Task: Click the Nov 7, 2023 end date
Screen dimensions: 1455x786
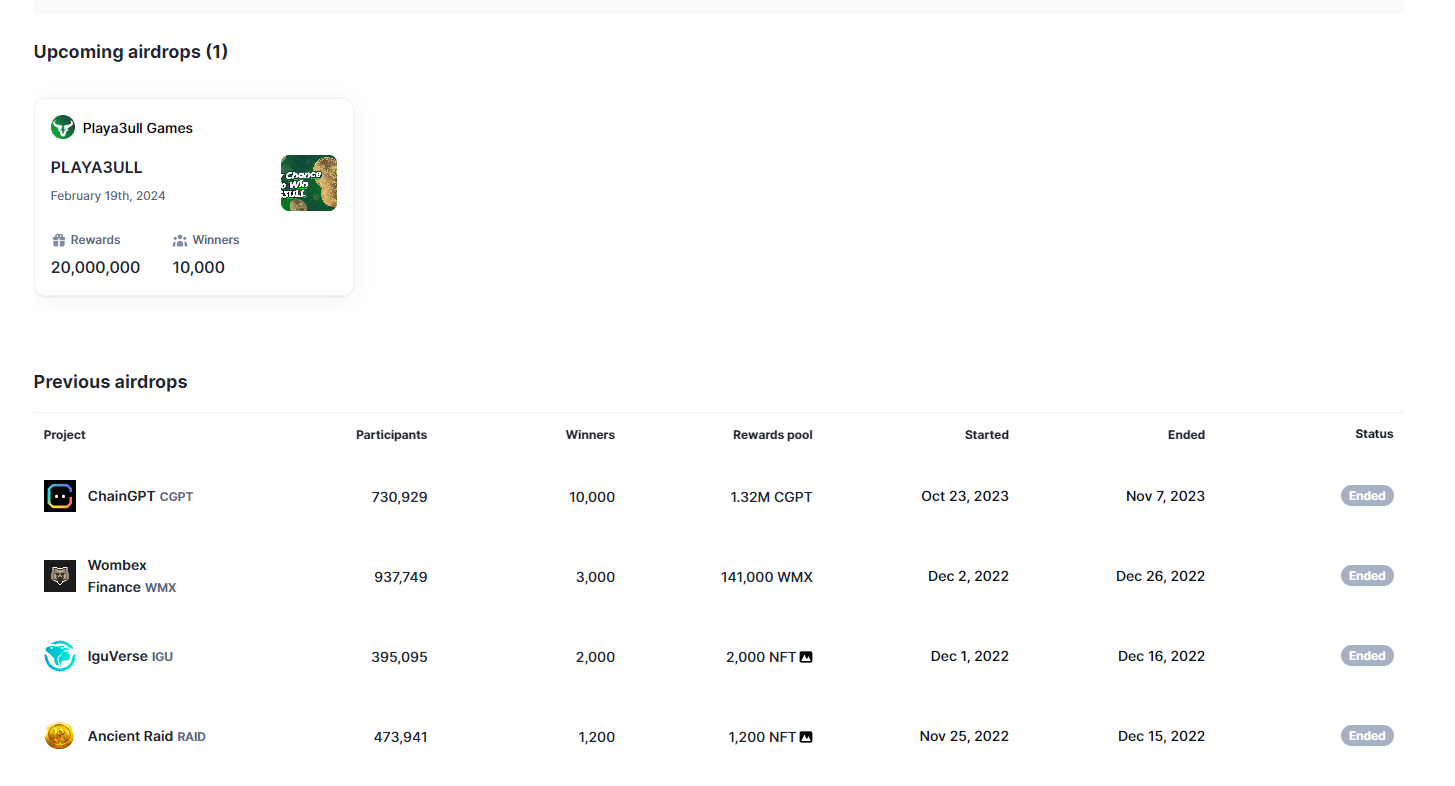Action: click(1165, 496)
